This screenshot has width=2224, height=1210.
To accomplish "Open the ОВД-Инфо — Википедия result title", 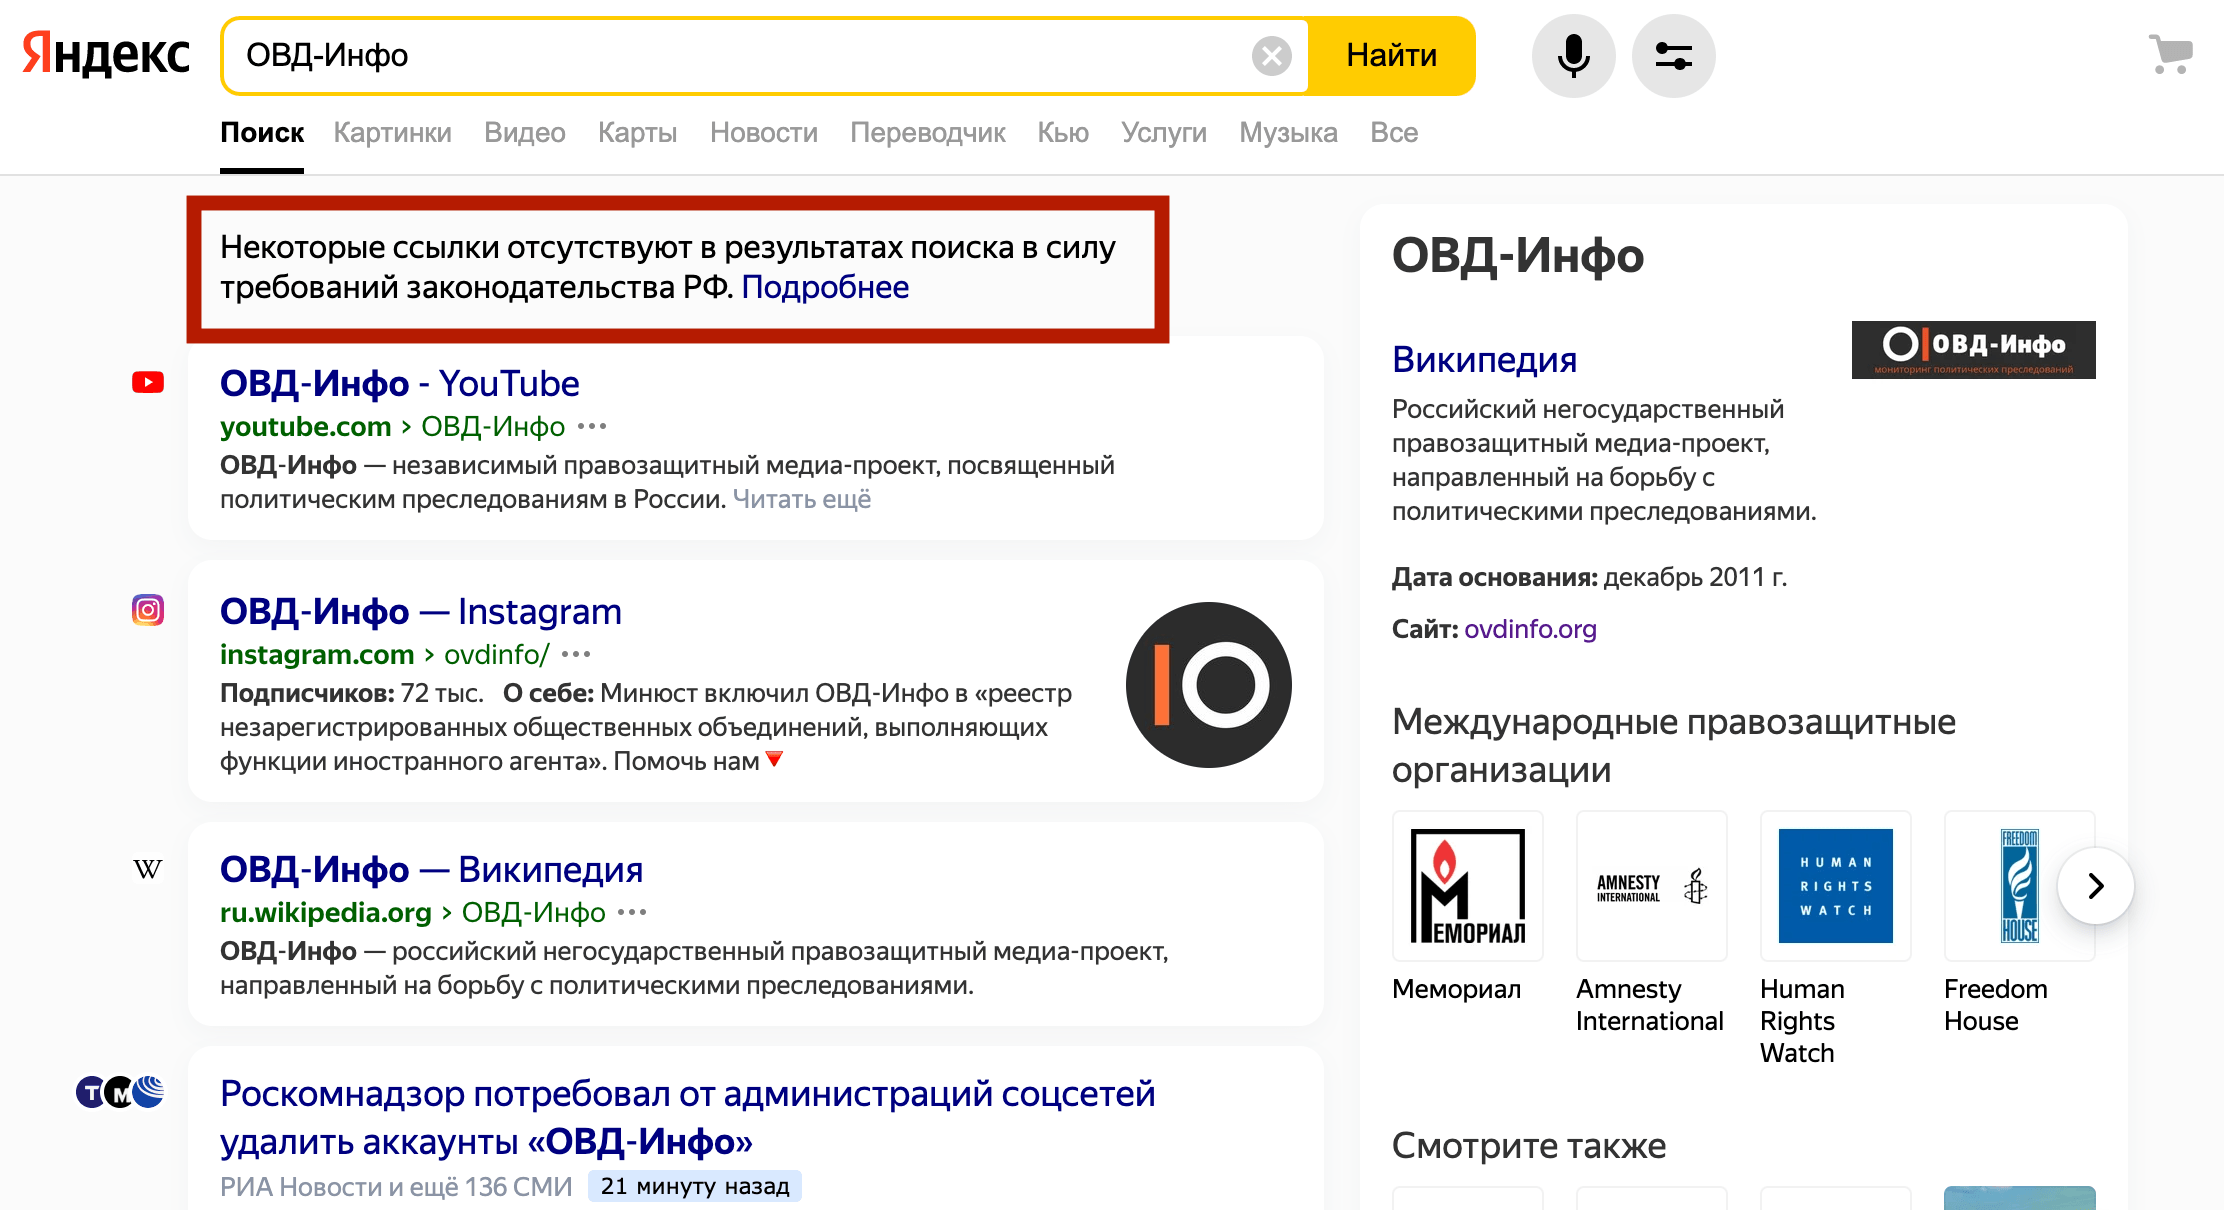I will click(431, 870).
